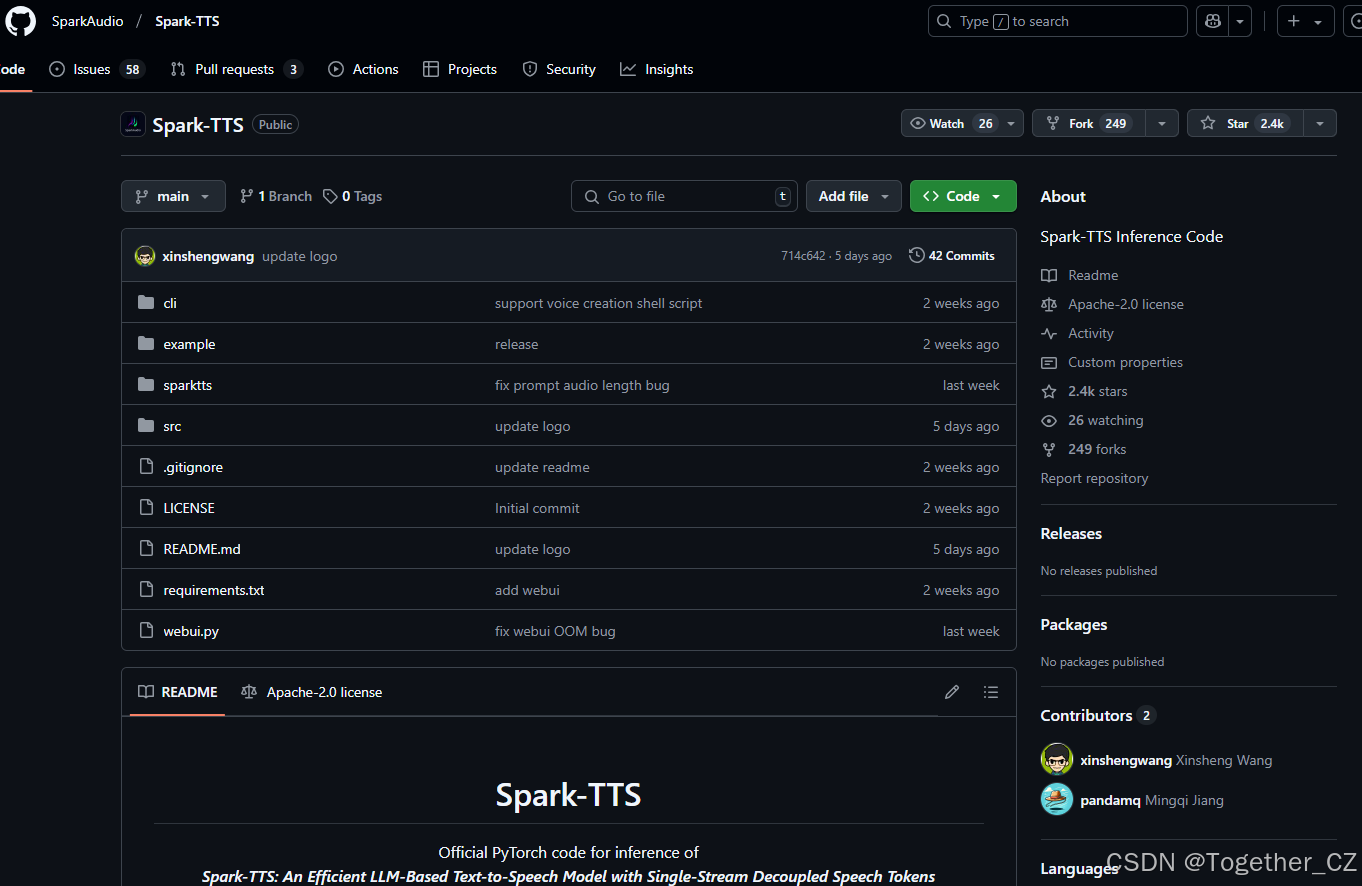The height and width of the screenshot is (886, 1362).
Task: Open the Spark-TTS breadcrumb link
Action: point(187,21)
